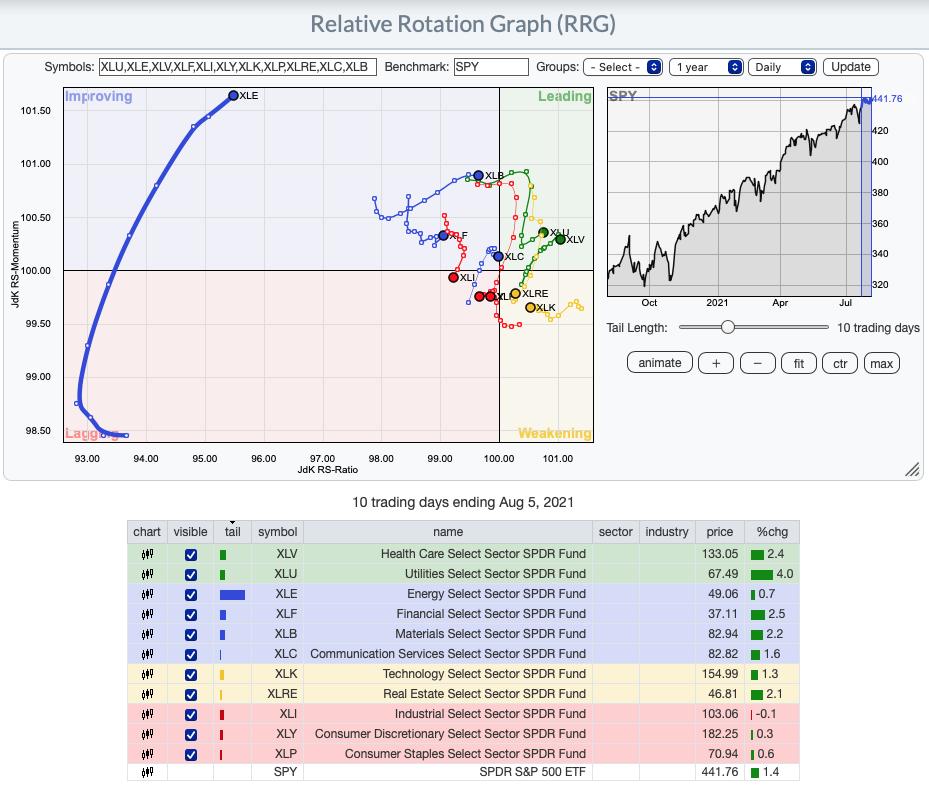Viewport: 929px width, 790px height.
Task: Focus the Benchmark input field
Action: 491,67
